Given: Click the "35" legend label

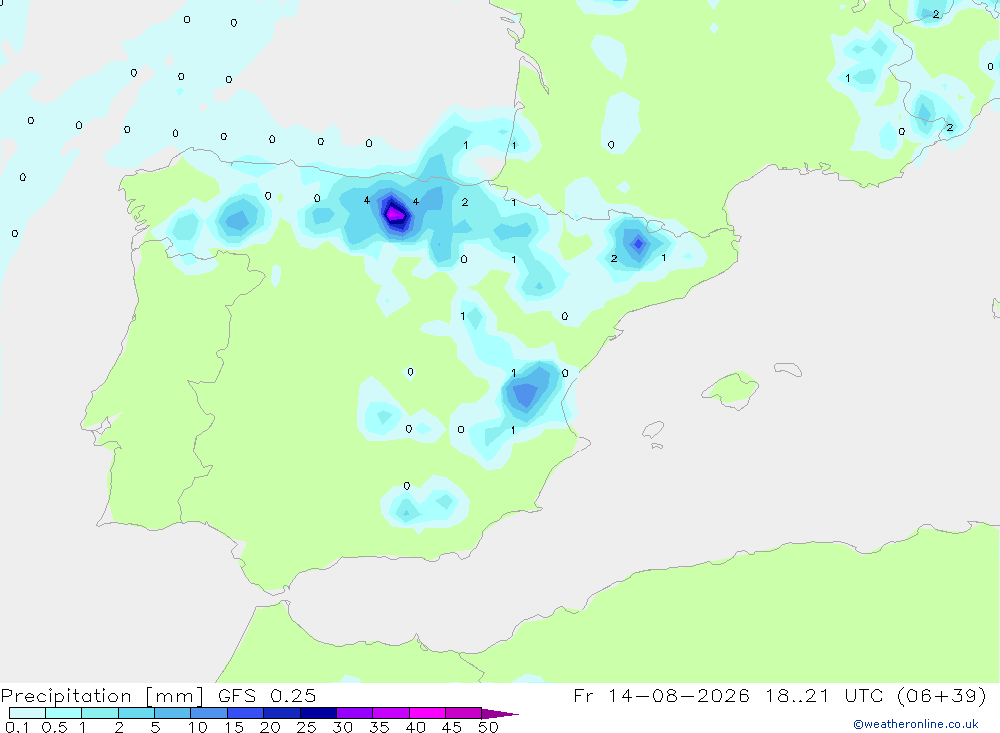Looking at the screenshot, I should 379,727.
